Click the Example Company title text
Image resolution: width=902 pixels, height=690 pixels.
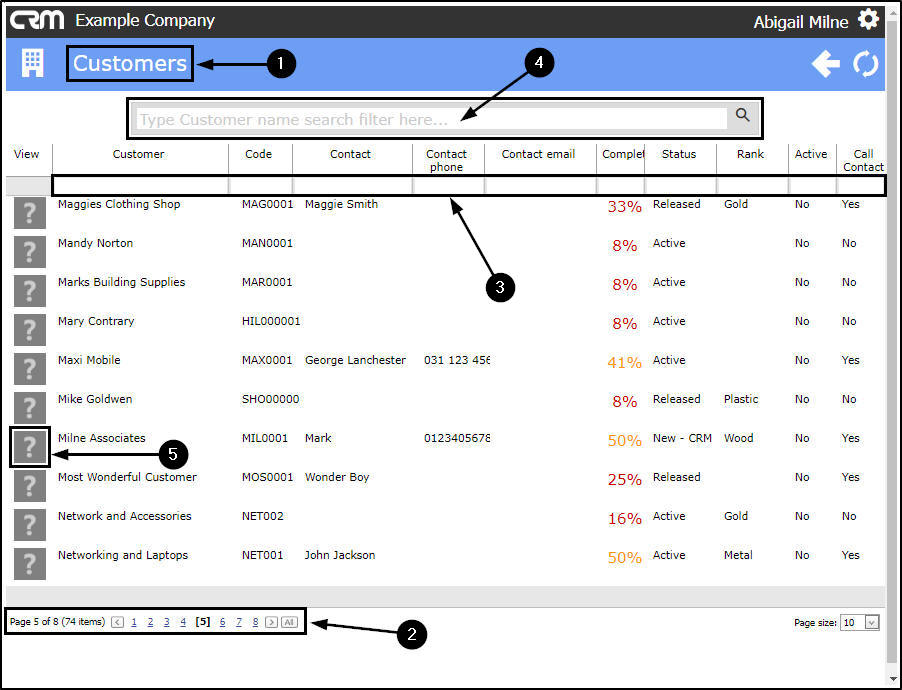click(145, 20)
